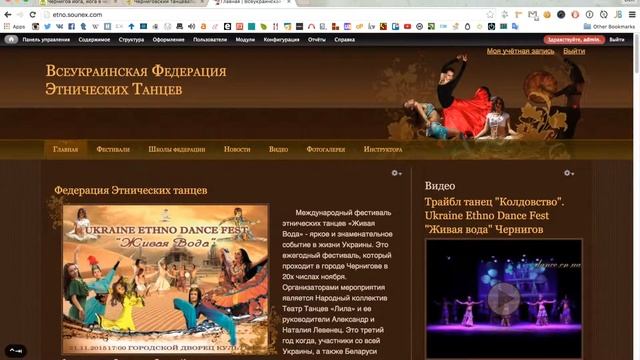The image size is (640, 360).
Task: Select the Фотогалерея navigation tab
Action: (x=326, y=149)
